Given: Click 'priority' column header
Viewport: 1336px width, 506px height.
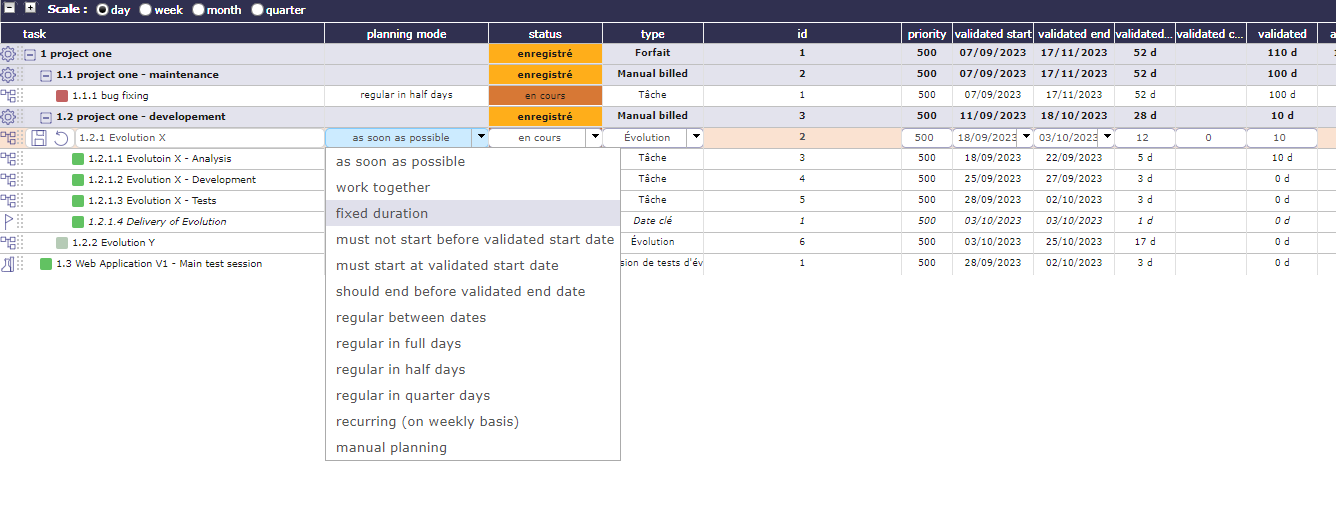Looking at the screenshot, I should click(x=927, y=34).
